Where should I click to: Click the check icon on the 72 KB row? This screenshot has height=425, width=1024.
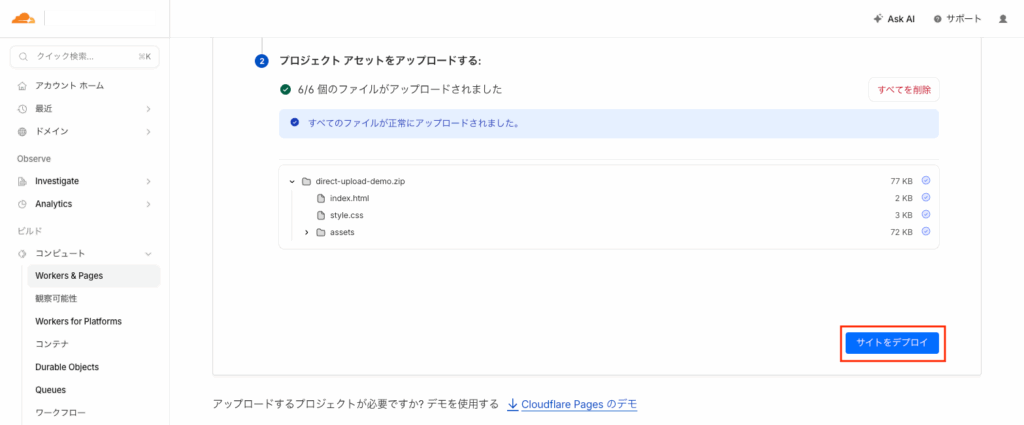tap(925, 231)
